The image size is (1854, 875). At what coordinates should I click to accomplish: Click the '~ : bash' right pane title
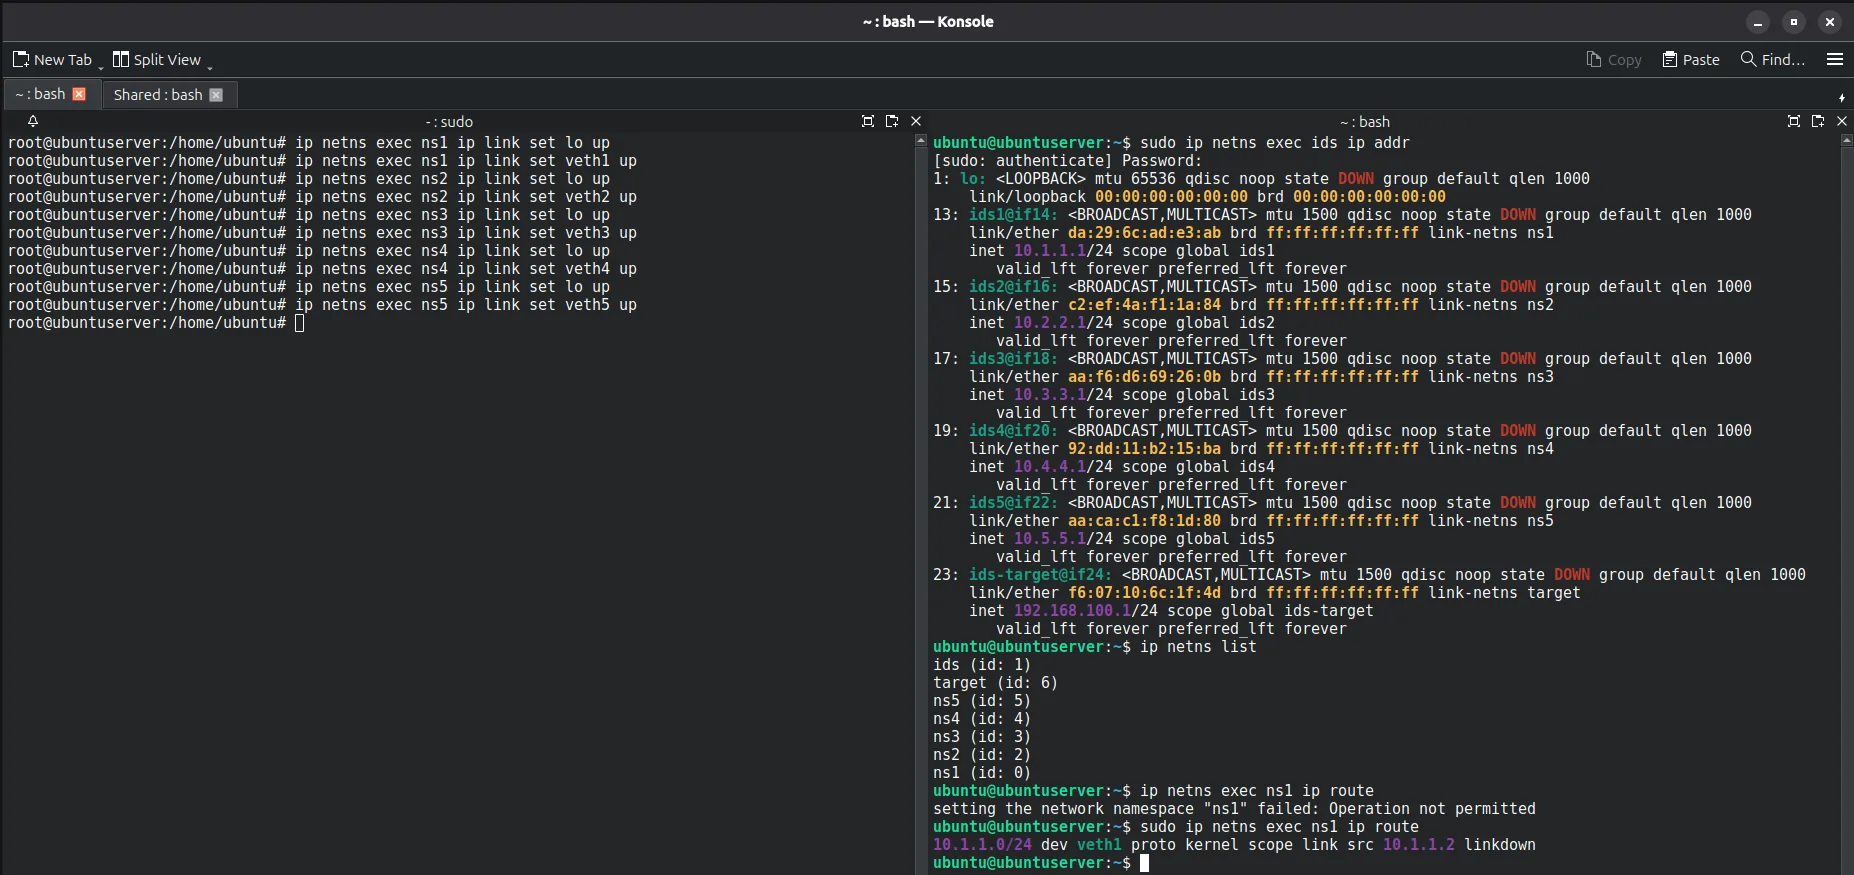(x=1365, y=122)
